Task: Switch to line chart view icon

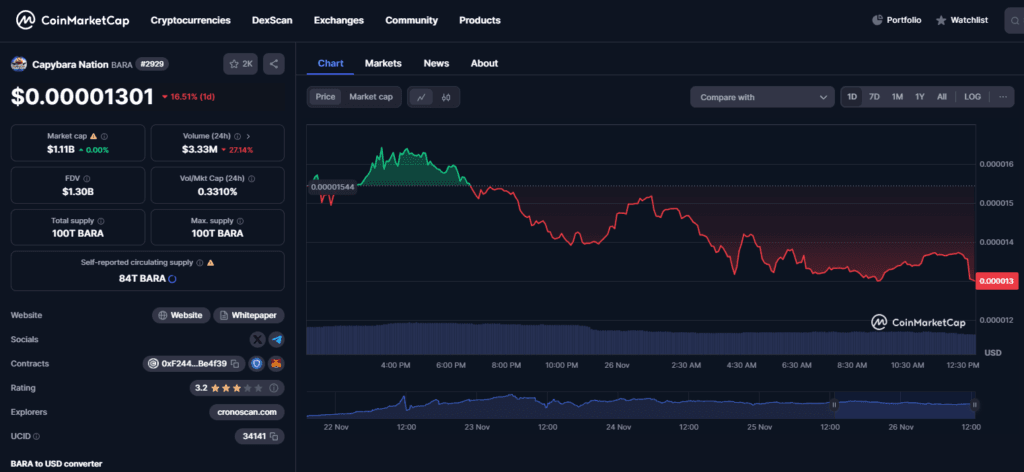Action: [421, 97]
